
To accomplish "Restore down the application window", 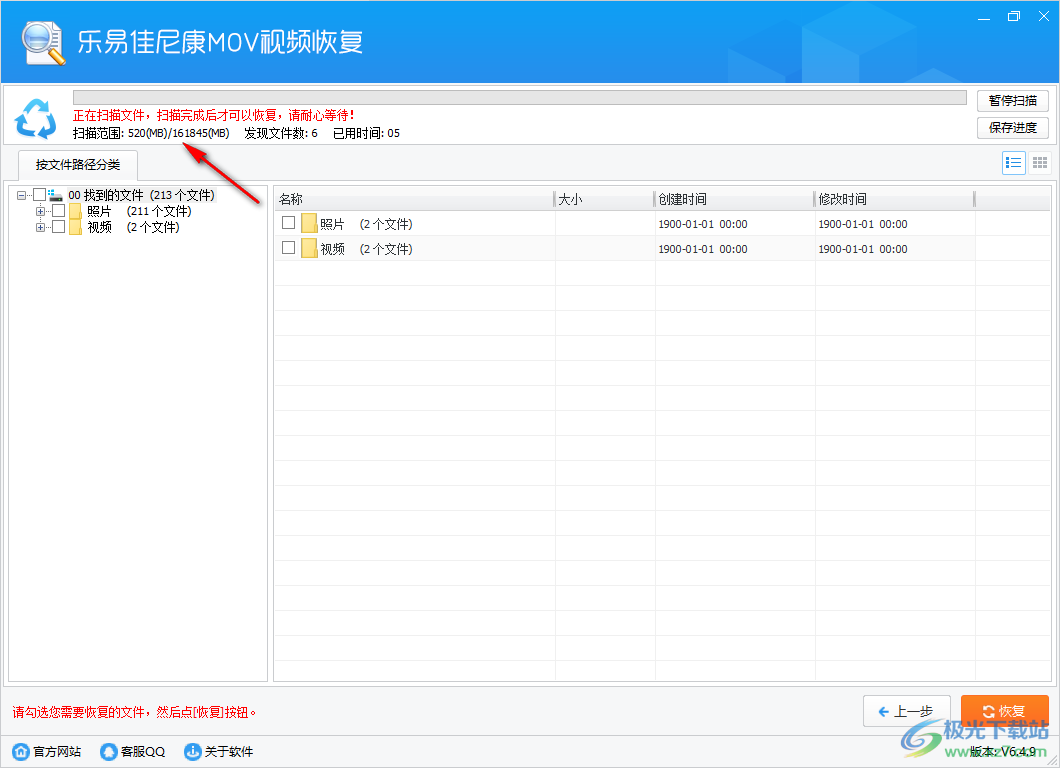I will click(x=1013, y=17).
